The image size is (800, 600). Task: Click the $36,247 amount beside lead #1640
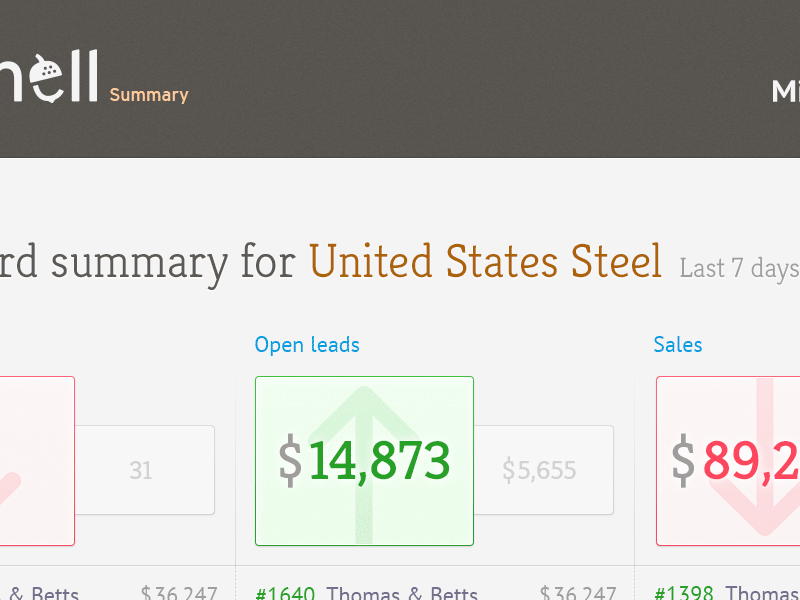click(x=578, y=593)
